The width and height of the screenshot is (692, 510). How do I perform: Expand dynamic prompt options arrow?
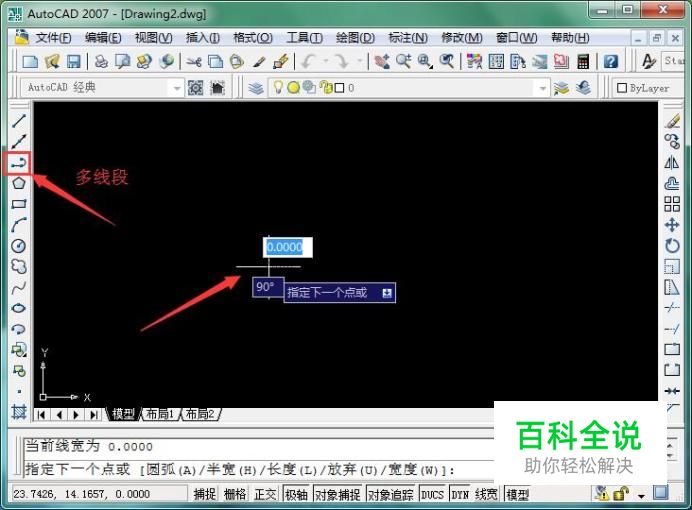pyautogui.click(x=387, y=293)
